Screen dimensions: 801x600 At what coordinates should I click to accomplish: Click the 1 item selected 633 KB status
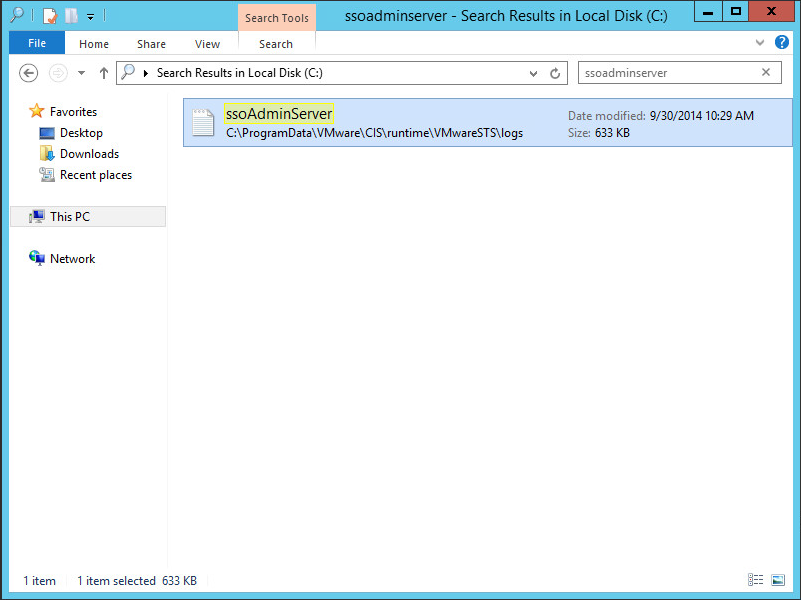coord(137,581)
